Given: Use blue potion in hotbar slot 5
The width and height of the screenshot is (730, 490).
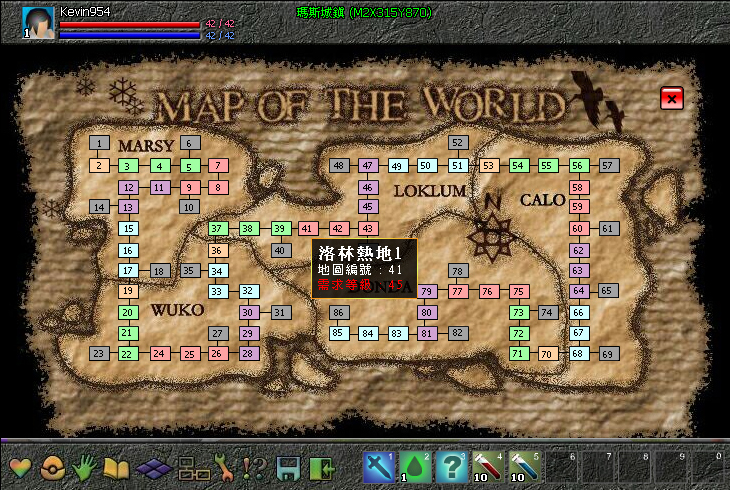Looking at the screenshot, I should tap(524, 467).
